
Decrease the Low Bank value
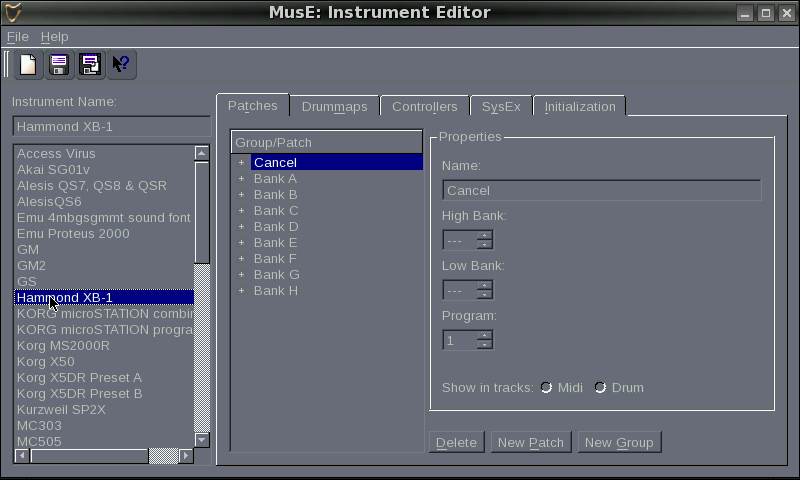(x=485, y=294)
